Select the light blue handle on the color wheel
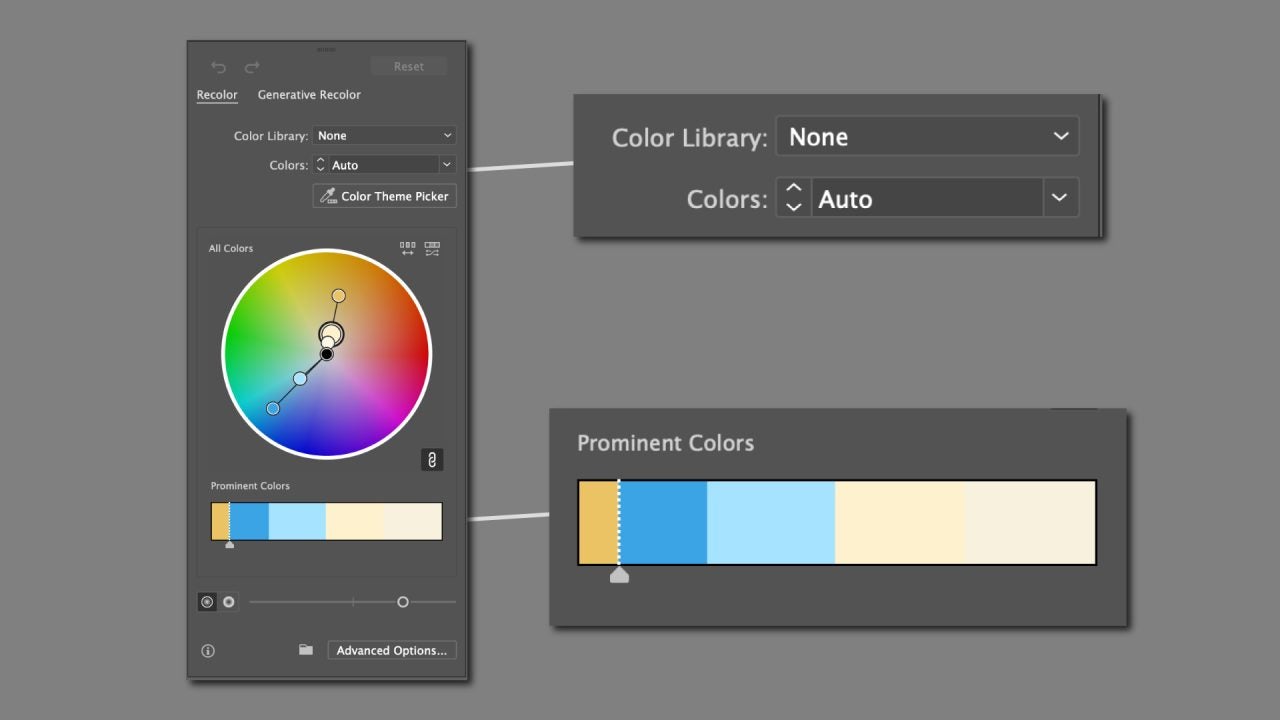 click(x=300, y=379)
